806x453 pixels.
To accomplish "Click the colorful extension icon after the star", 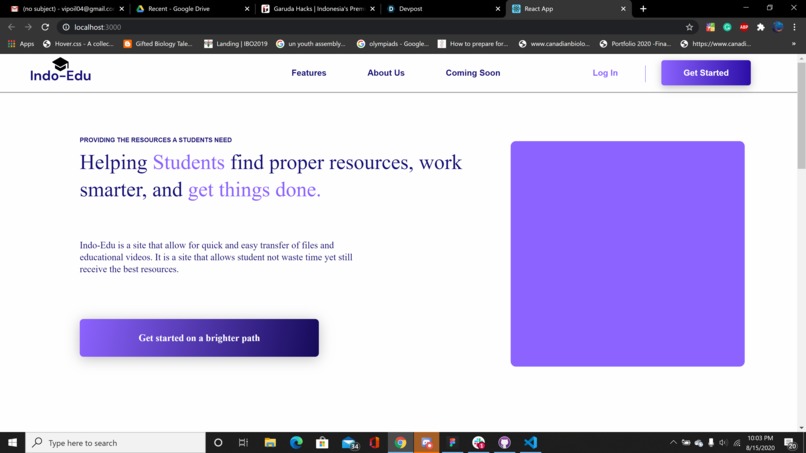I will (710, 27).
